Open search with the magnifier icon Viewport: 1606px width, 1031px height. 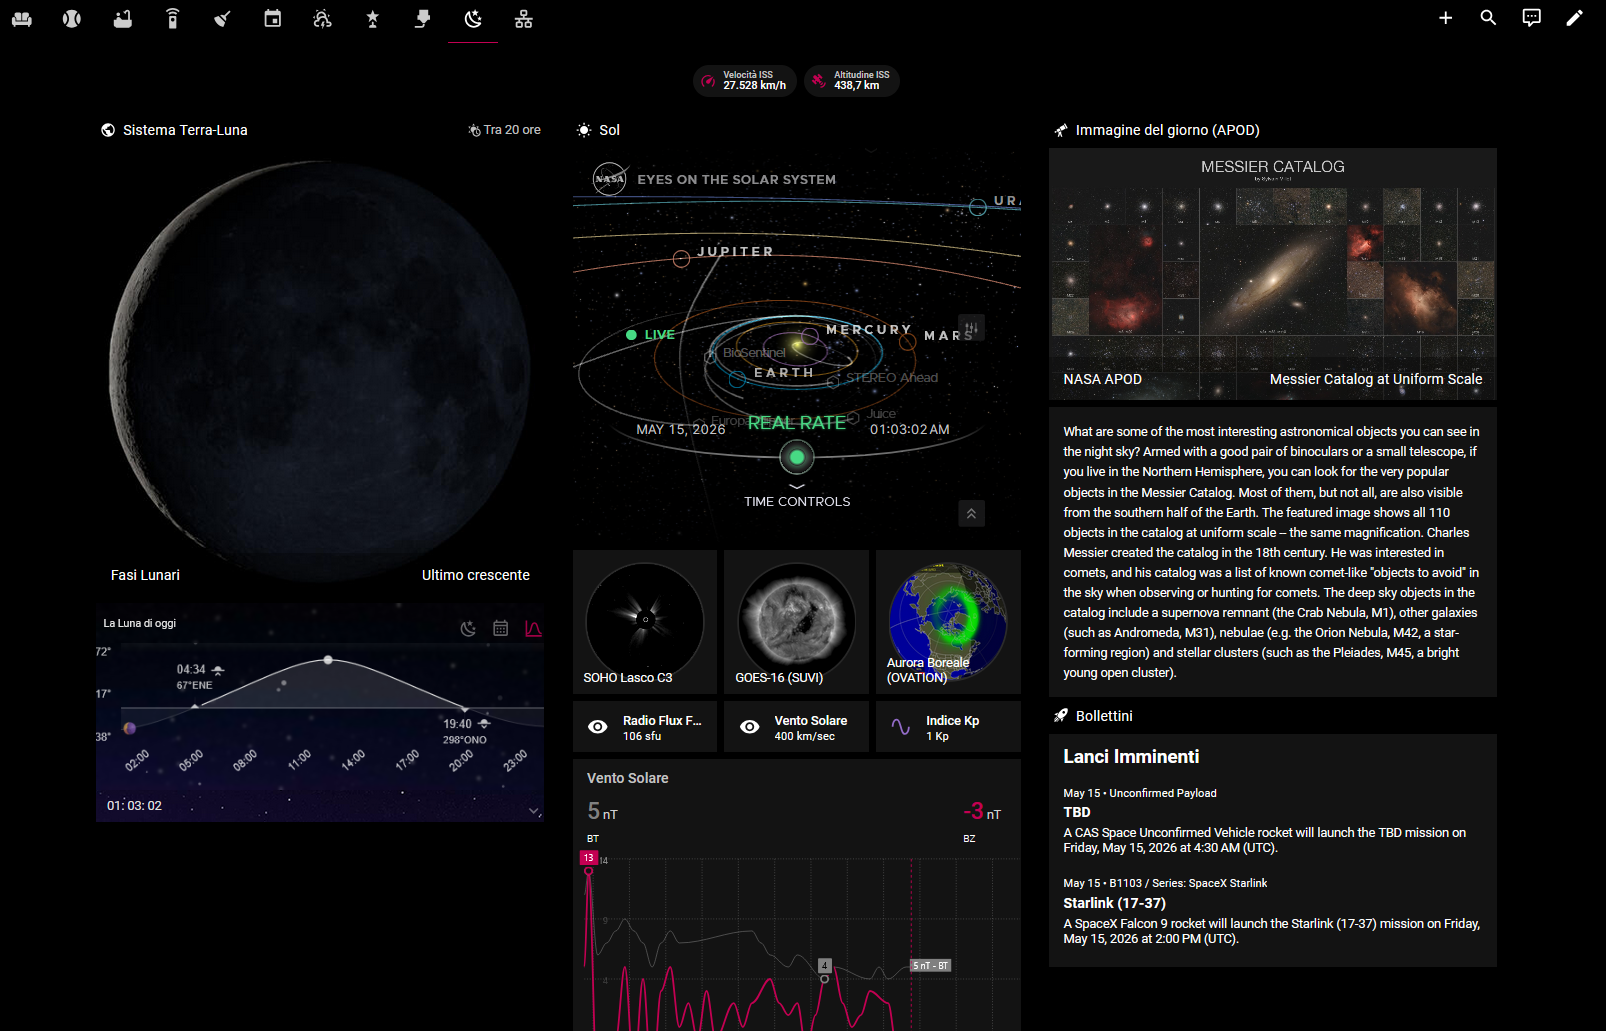click(x=1488, y=18)
